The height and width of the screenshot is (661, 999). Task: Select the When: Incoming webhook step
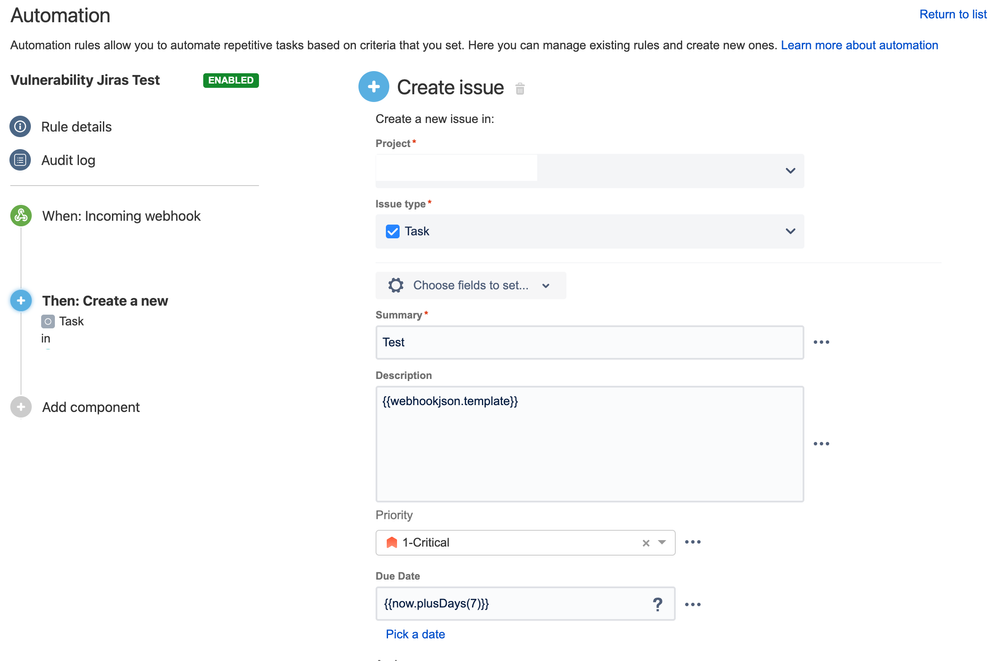pos(121,216)
